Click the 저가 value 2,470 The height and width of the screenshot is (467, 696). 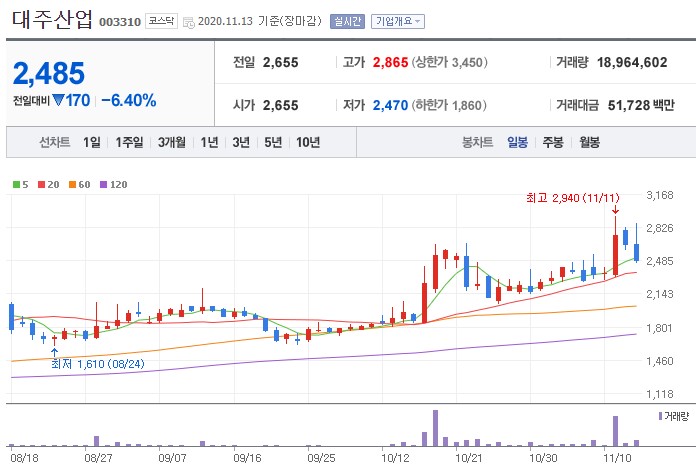[x=390, y=106]
